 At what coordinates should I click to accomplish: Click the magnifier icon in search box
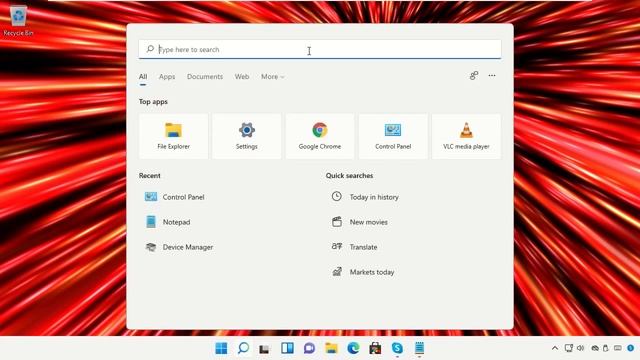click(x=150, y=49)
